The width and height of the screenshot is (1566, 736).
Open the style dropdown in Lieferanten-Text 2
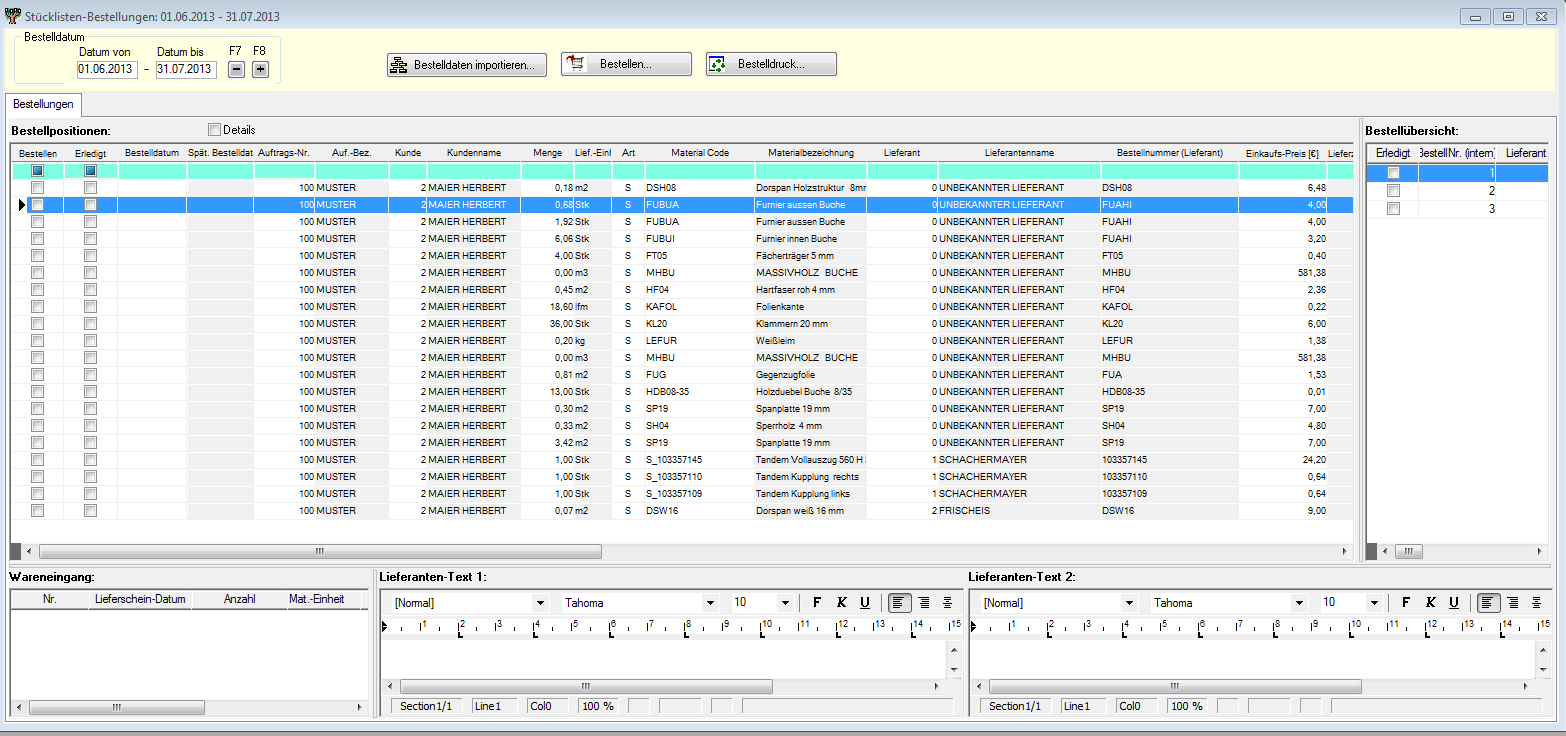(x=1129, y=603)
